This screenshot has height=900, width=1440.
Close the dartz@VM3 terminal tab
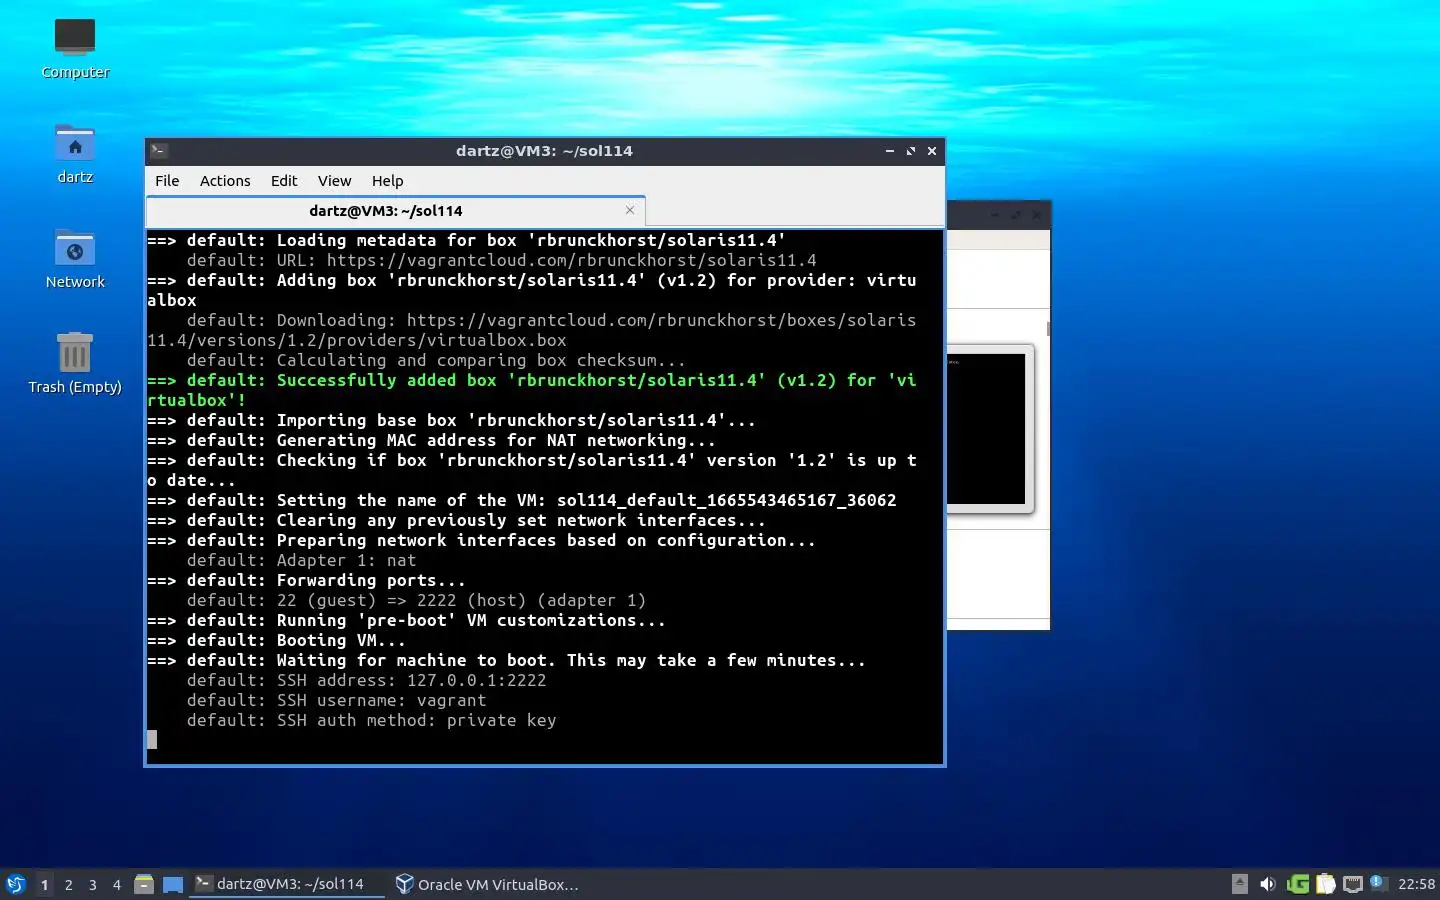630,210
